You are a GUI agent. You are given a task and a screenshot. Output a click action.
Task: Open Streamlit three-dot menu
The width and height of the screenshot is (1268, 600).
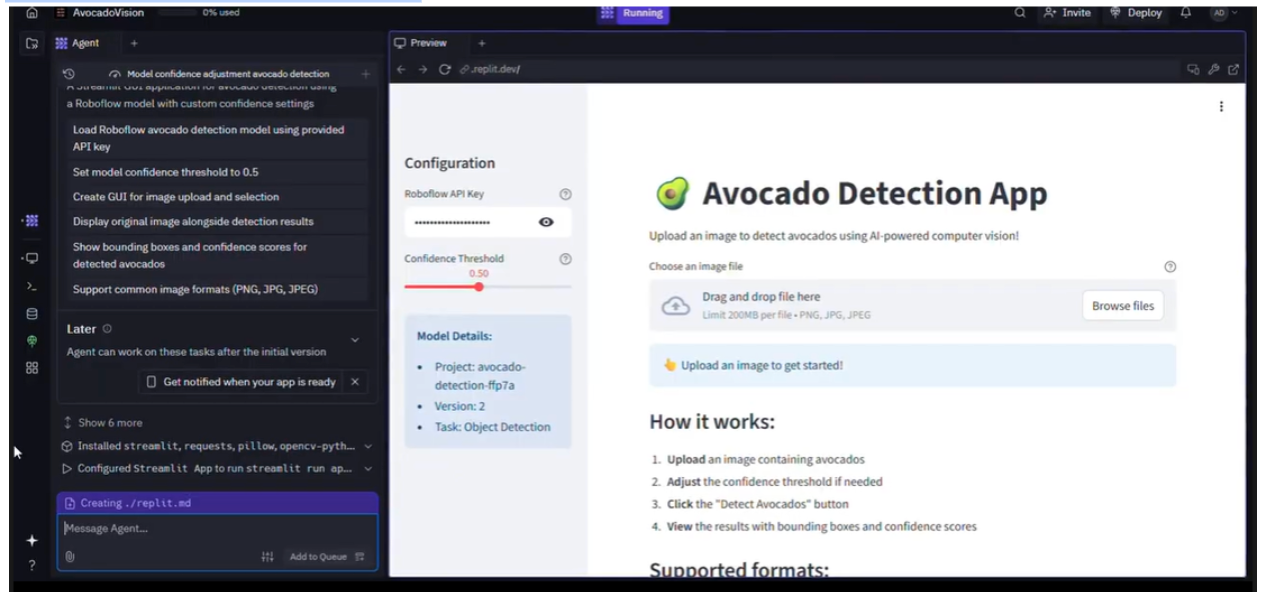click(1221, 107)
